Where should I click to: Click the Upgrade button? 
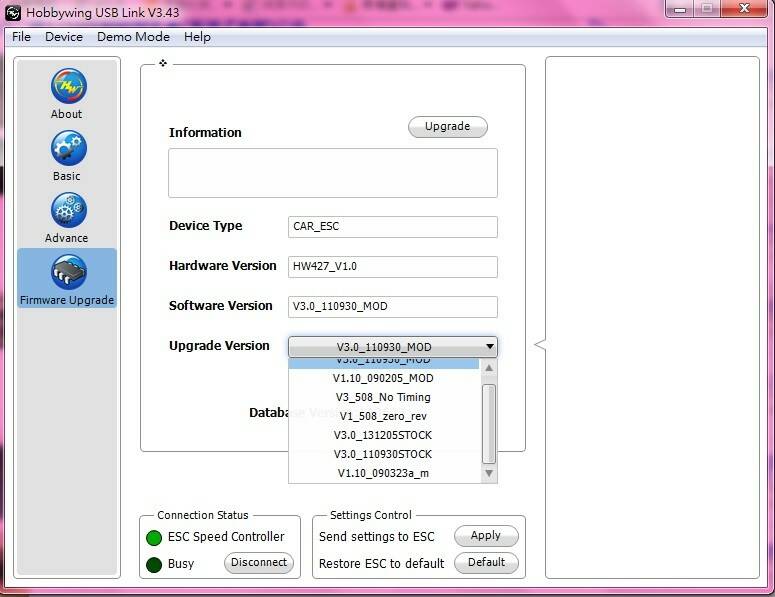pos(448,127)
